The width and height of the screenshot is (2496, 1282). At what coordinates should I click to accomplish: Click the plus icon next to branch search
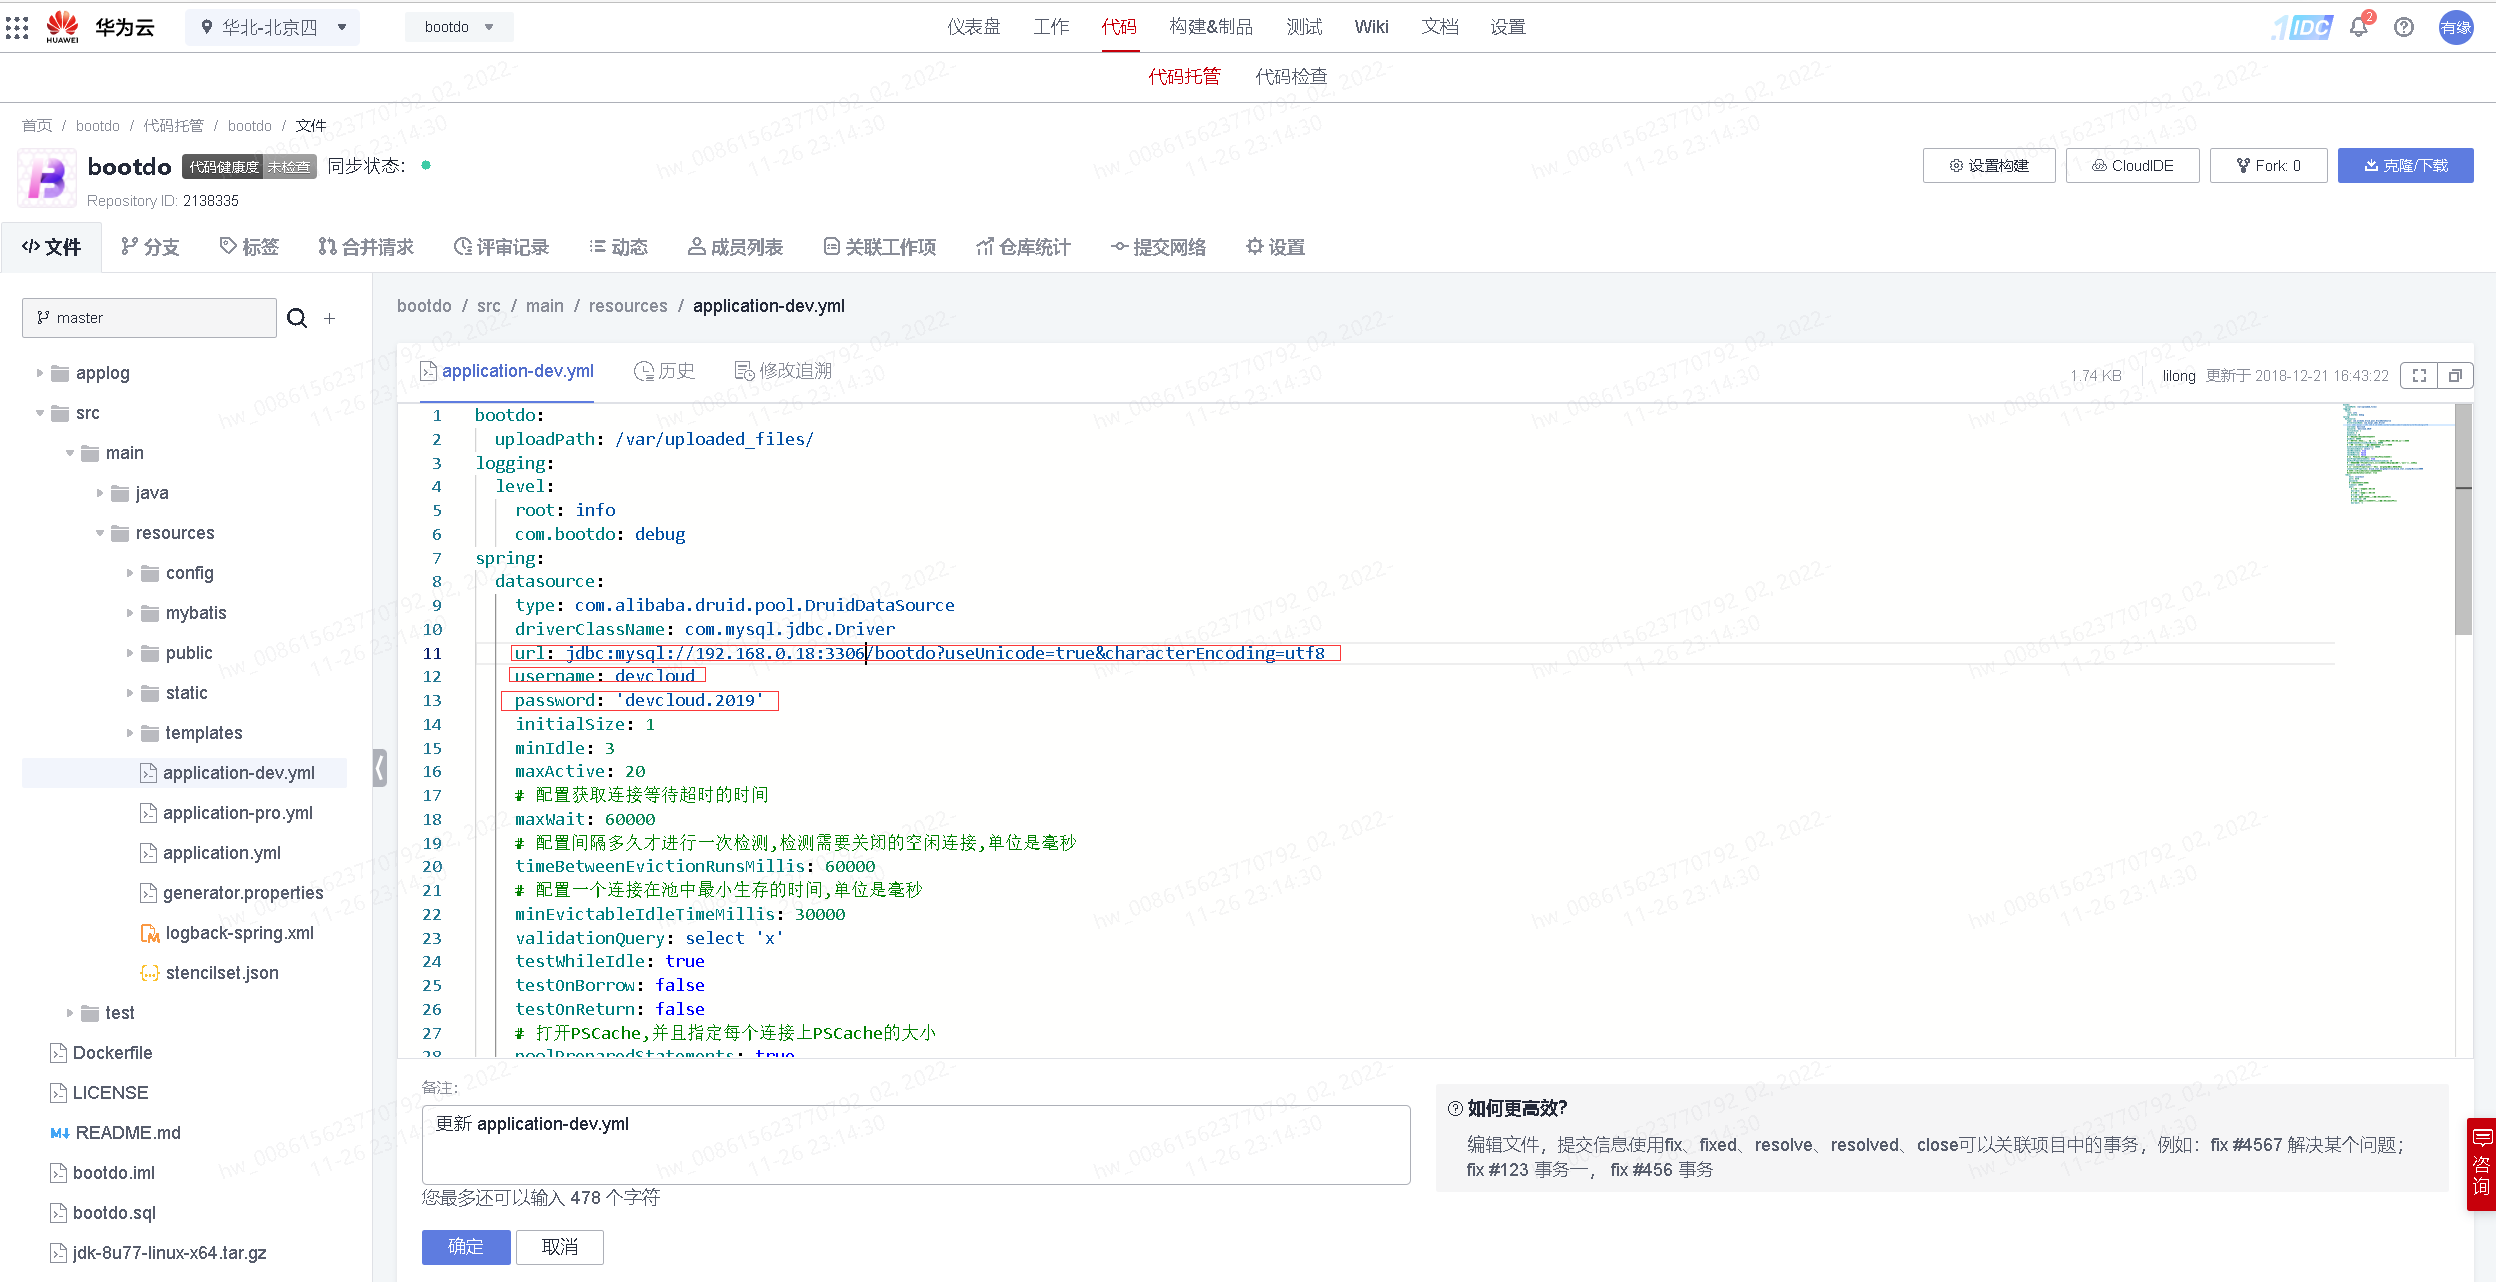coord(330,318)
